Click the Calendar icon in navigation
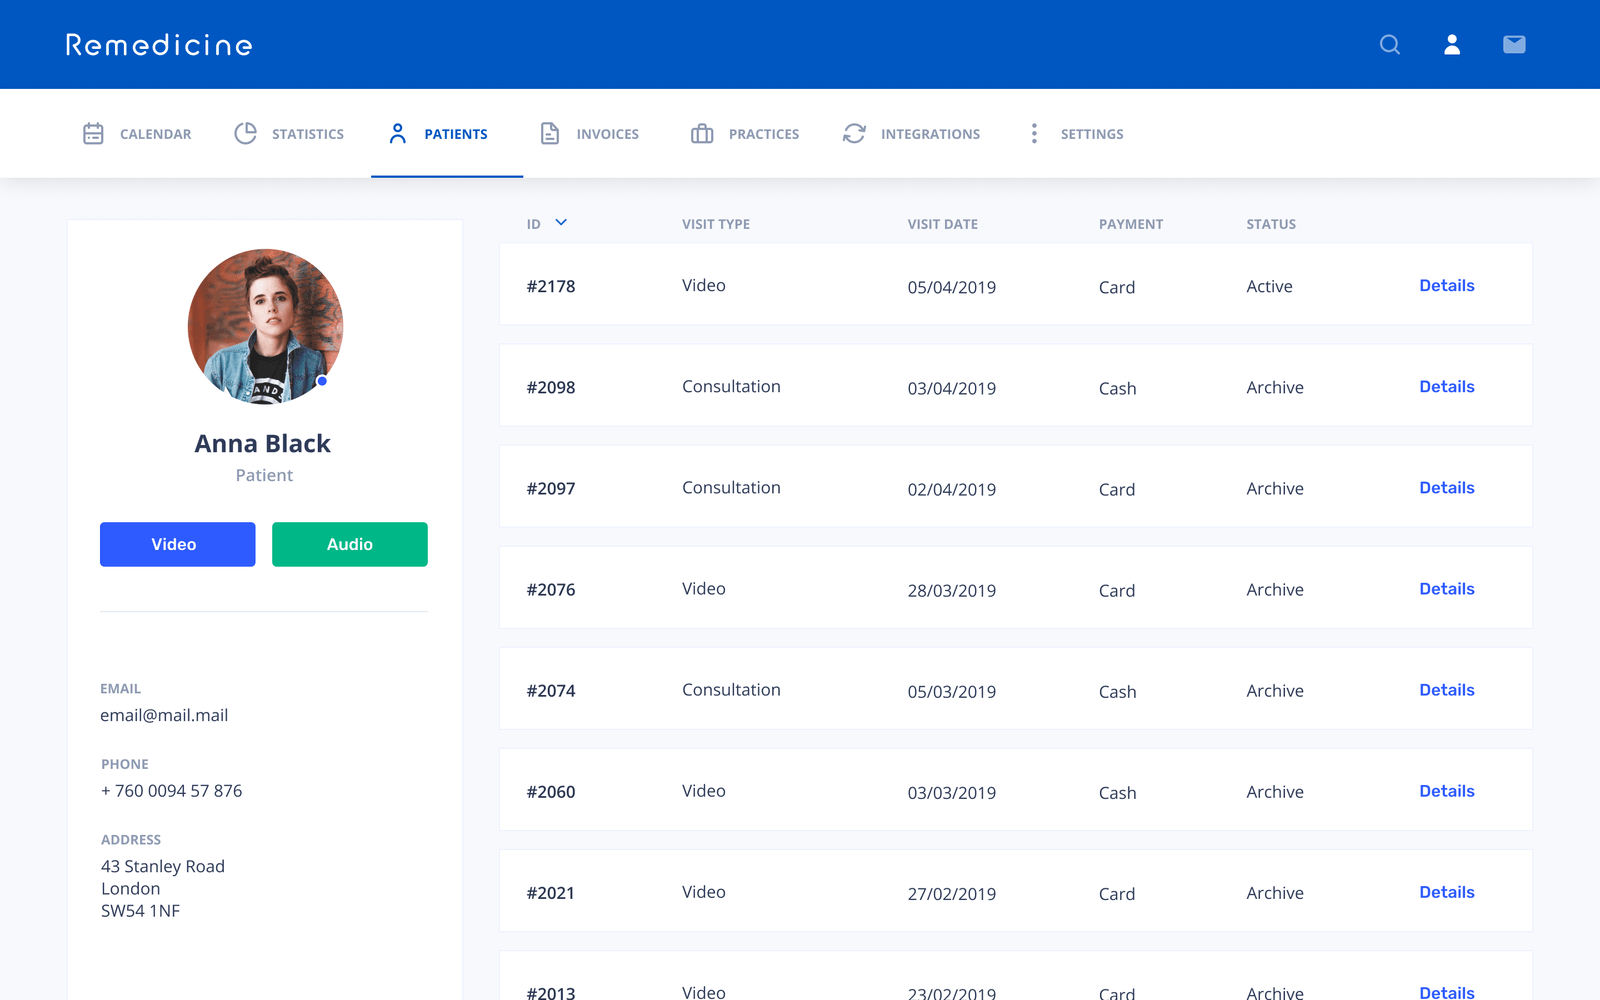This screenshot has height=1000, width=1600. tap(93, 134)
